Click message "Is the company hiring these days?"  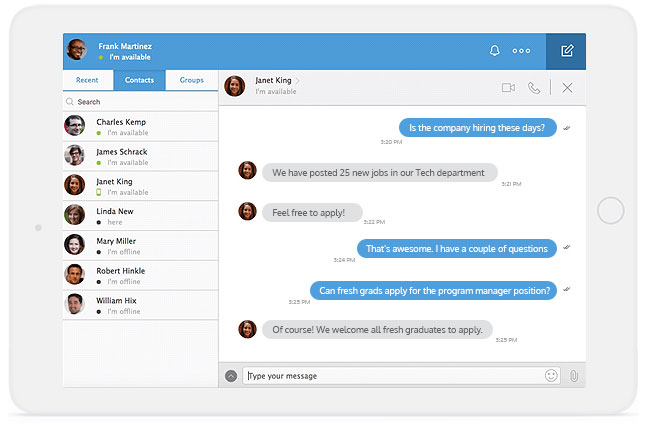pyautogui.click(x=478, y=128)
